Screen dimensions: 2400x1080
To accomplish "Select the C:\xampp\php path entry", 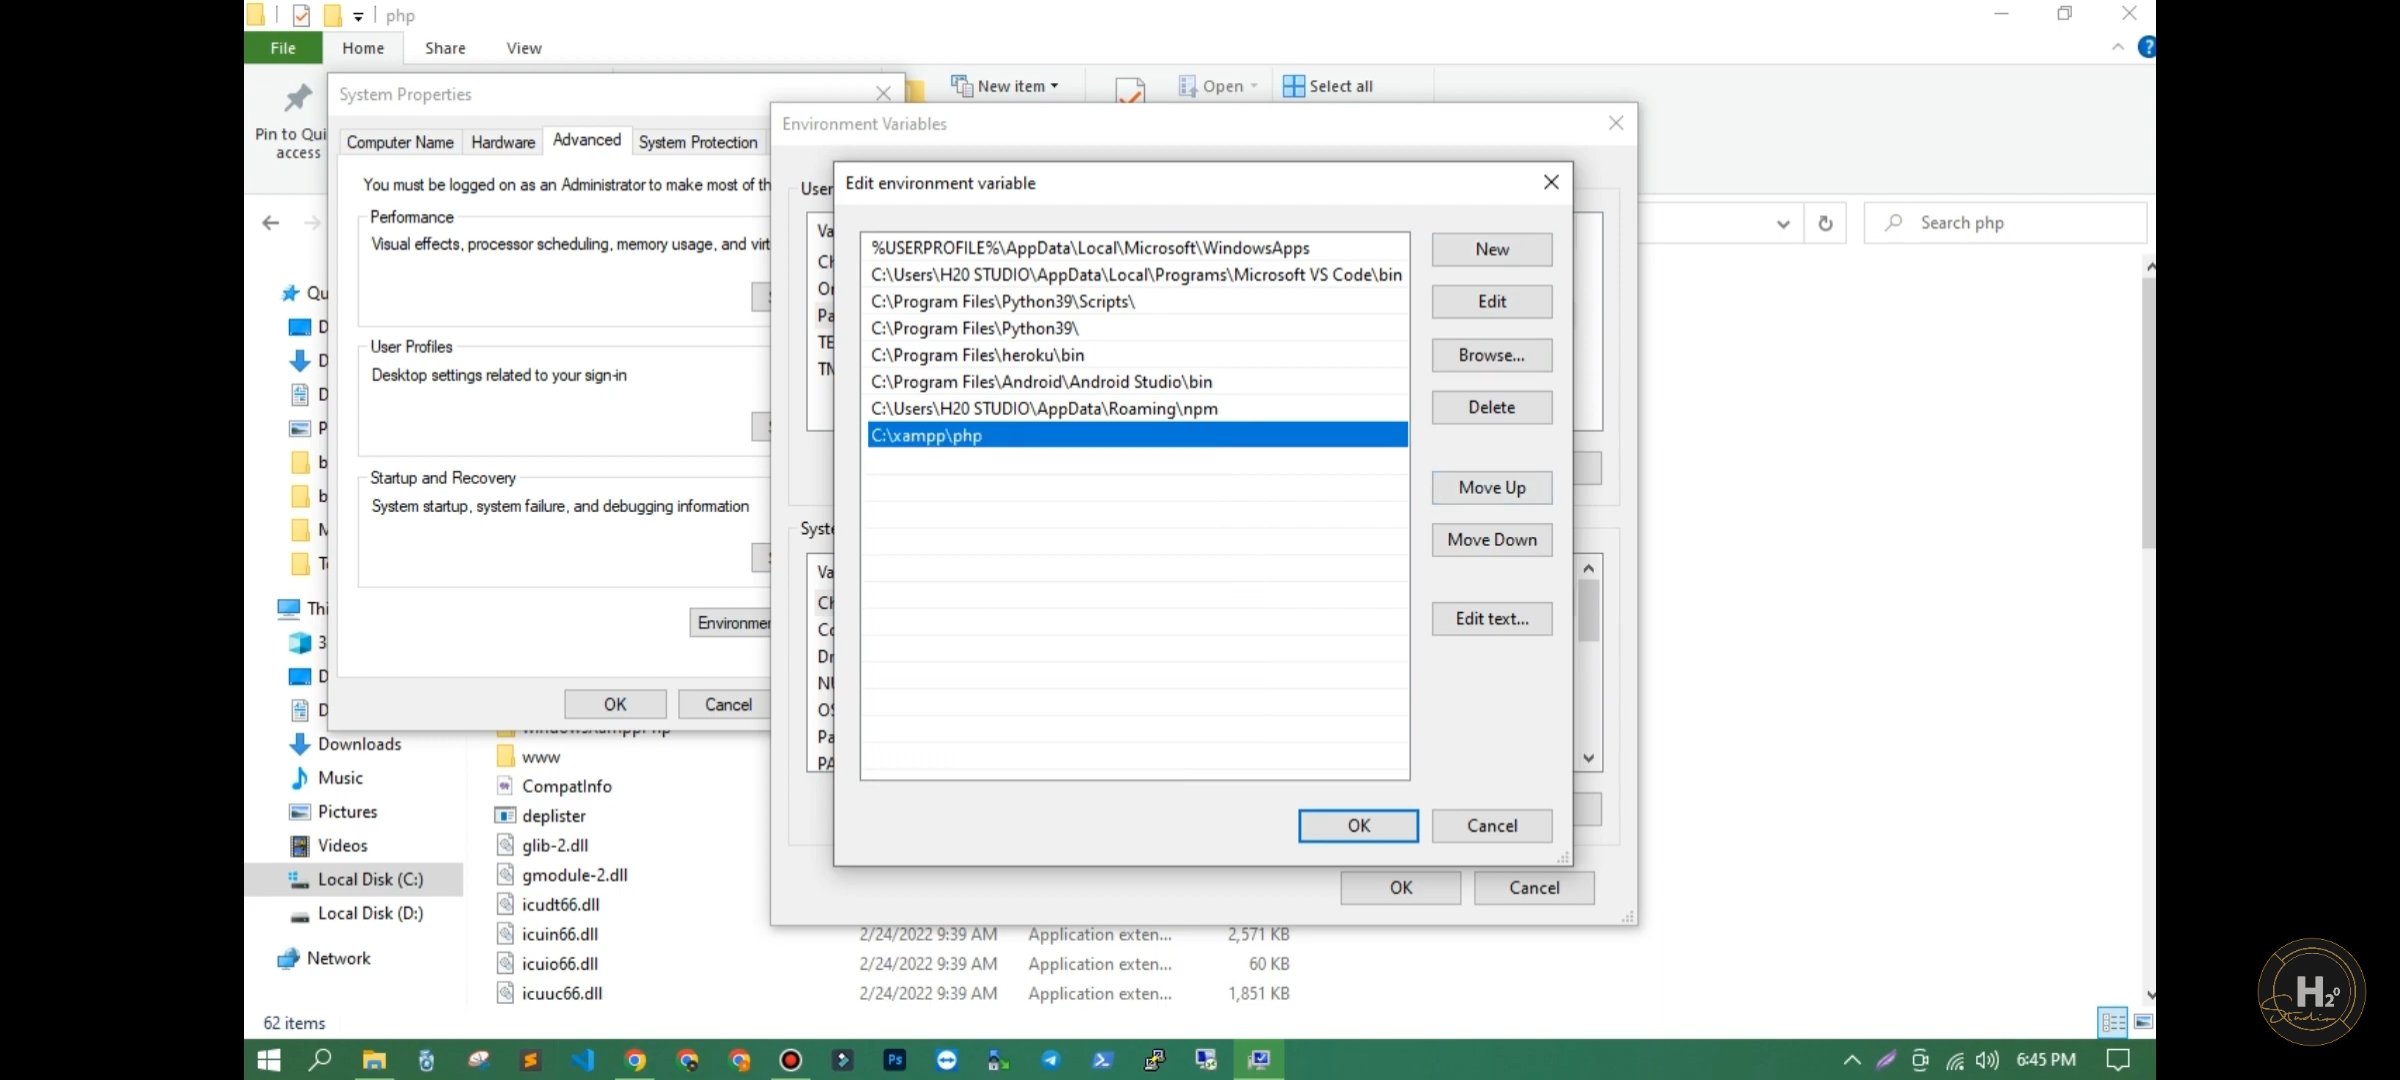I will click(x=1137, y=435).
